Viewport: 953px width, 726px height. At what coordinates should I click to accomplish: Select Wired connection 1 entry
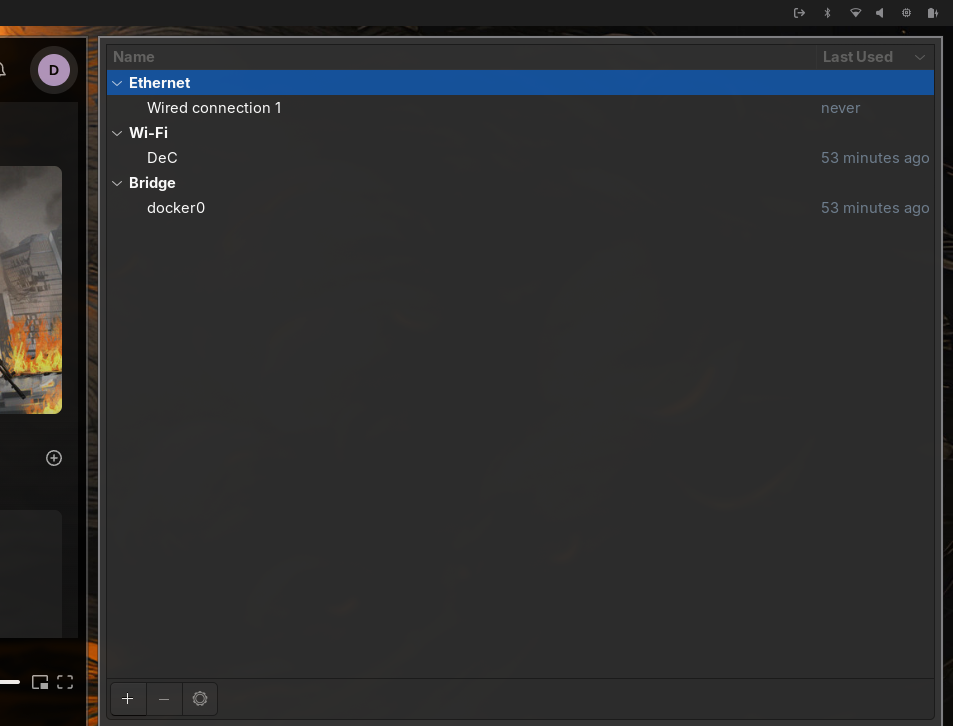click(214, 108)
